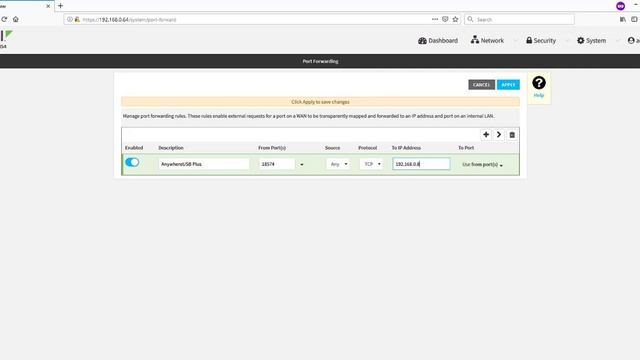This screenshot has width=640, height=360.
Task: Click the Description column header
Action: pyautogui.click(x=171, y=148)
